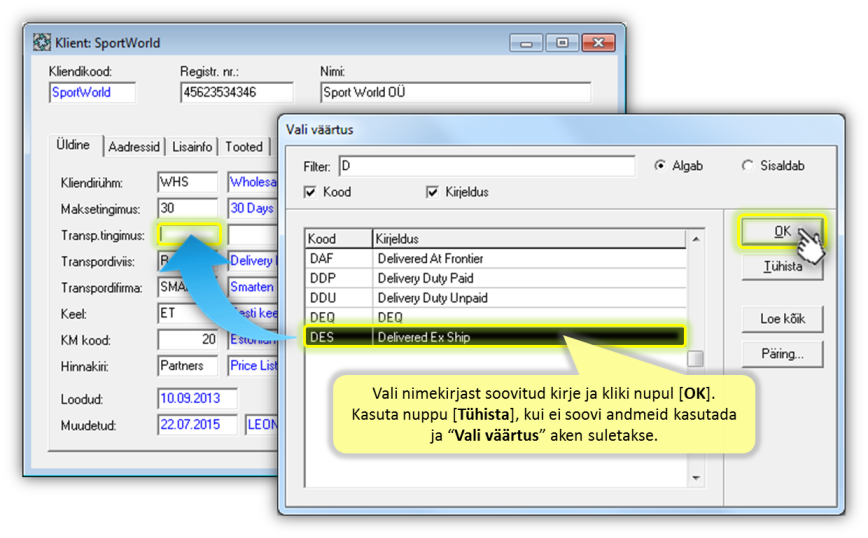This screenshot has height=538, width=868.
Task: Choose the Sisaldab radio option
Action: 747,166
